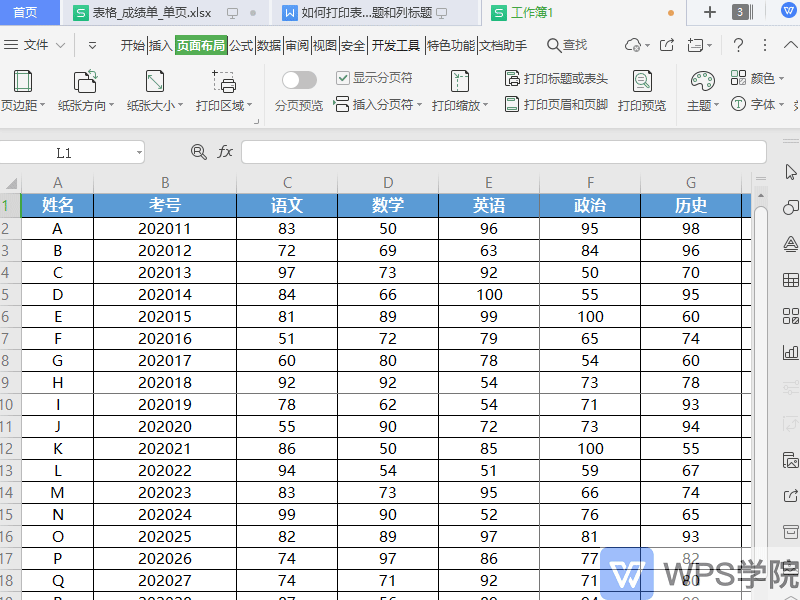Open 打印预览 print preview
This screenshot has width=800, height=600.
click(642, 91)
